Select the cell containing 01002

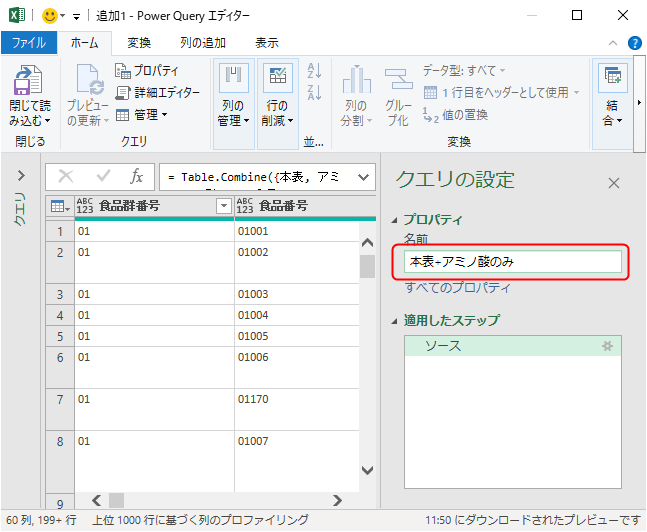tap(297, 262)
